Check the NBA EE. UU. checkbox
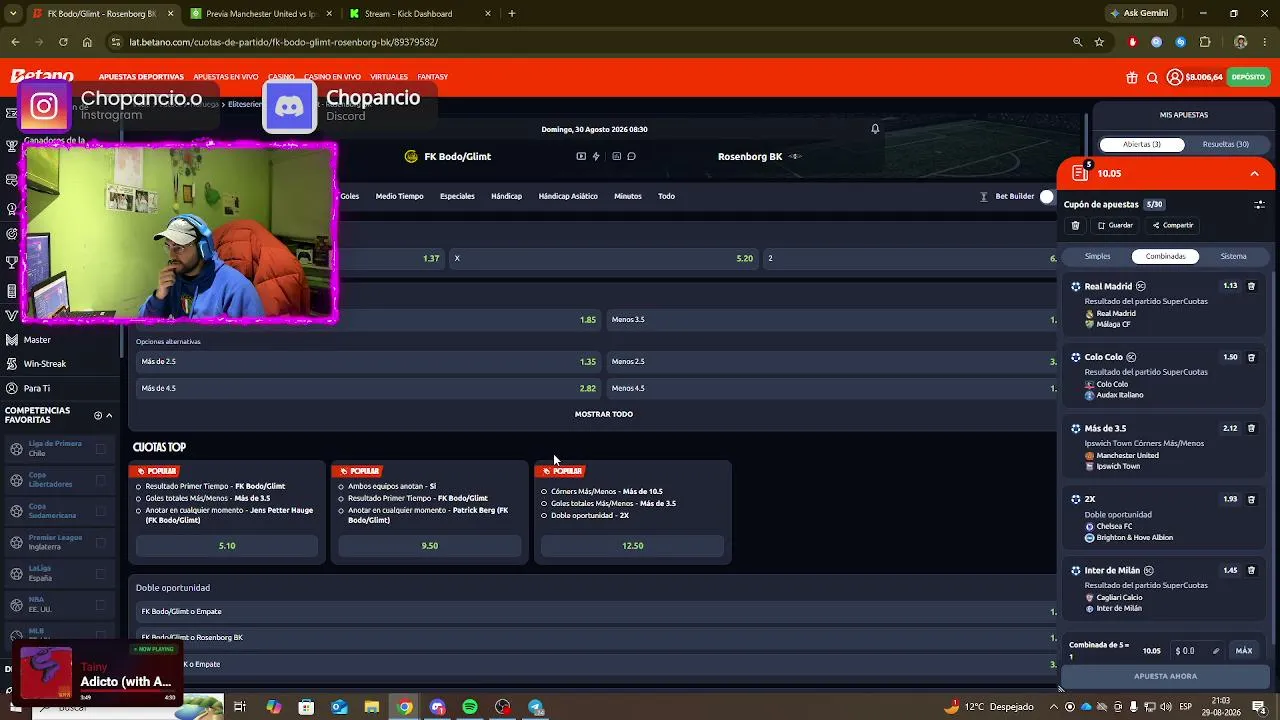1280x720 pixels. click(x=100, y=605)
